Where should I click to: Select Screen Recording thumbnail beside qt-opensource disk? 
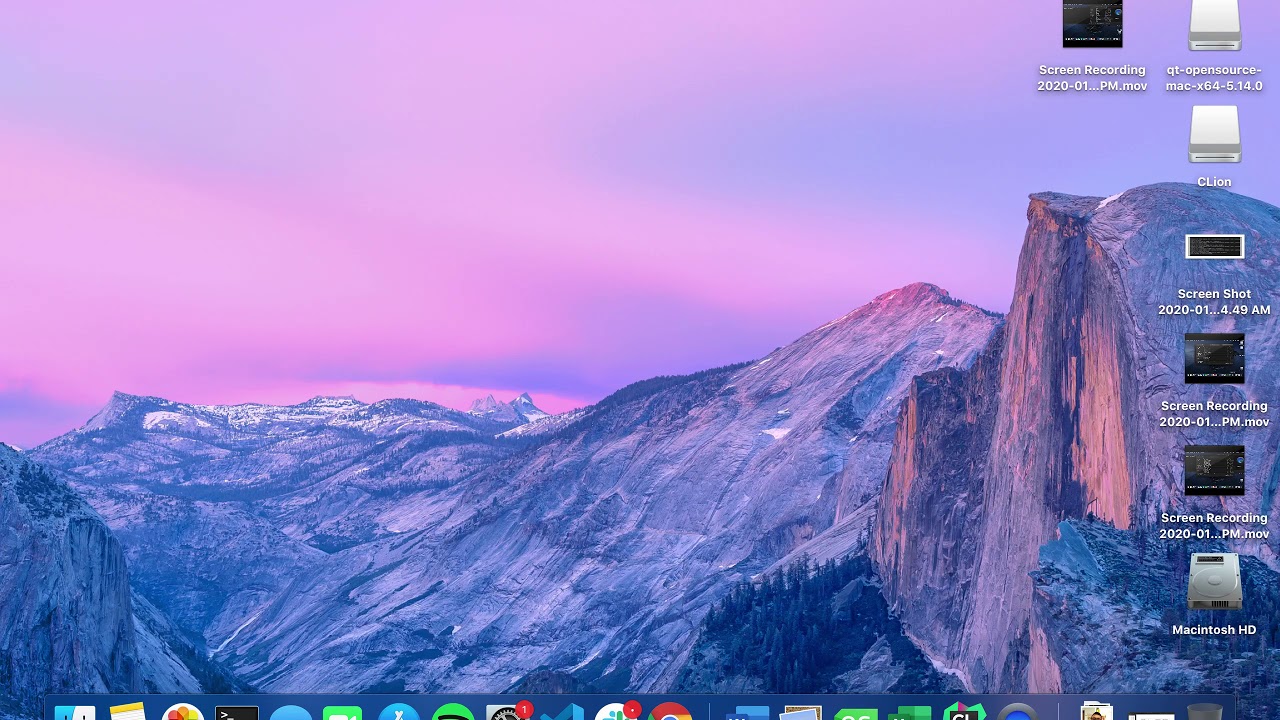(x=1092, y=24)
